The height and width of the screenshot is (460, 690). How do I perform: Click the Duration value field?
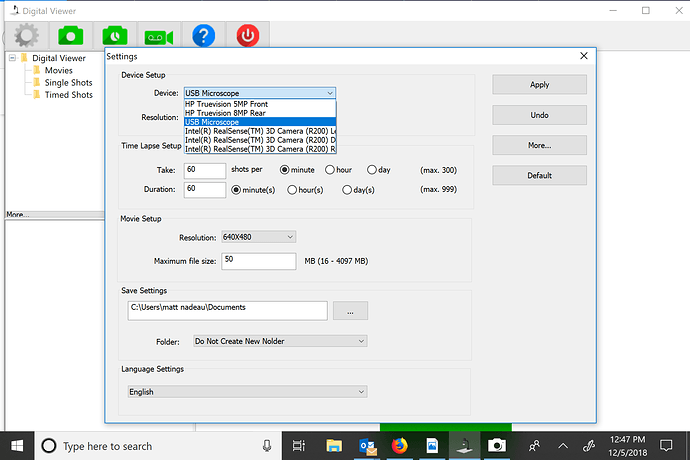pyautogui.click(x=205, y=190)
